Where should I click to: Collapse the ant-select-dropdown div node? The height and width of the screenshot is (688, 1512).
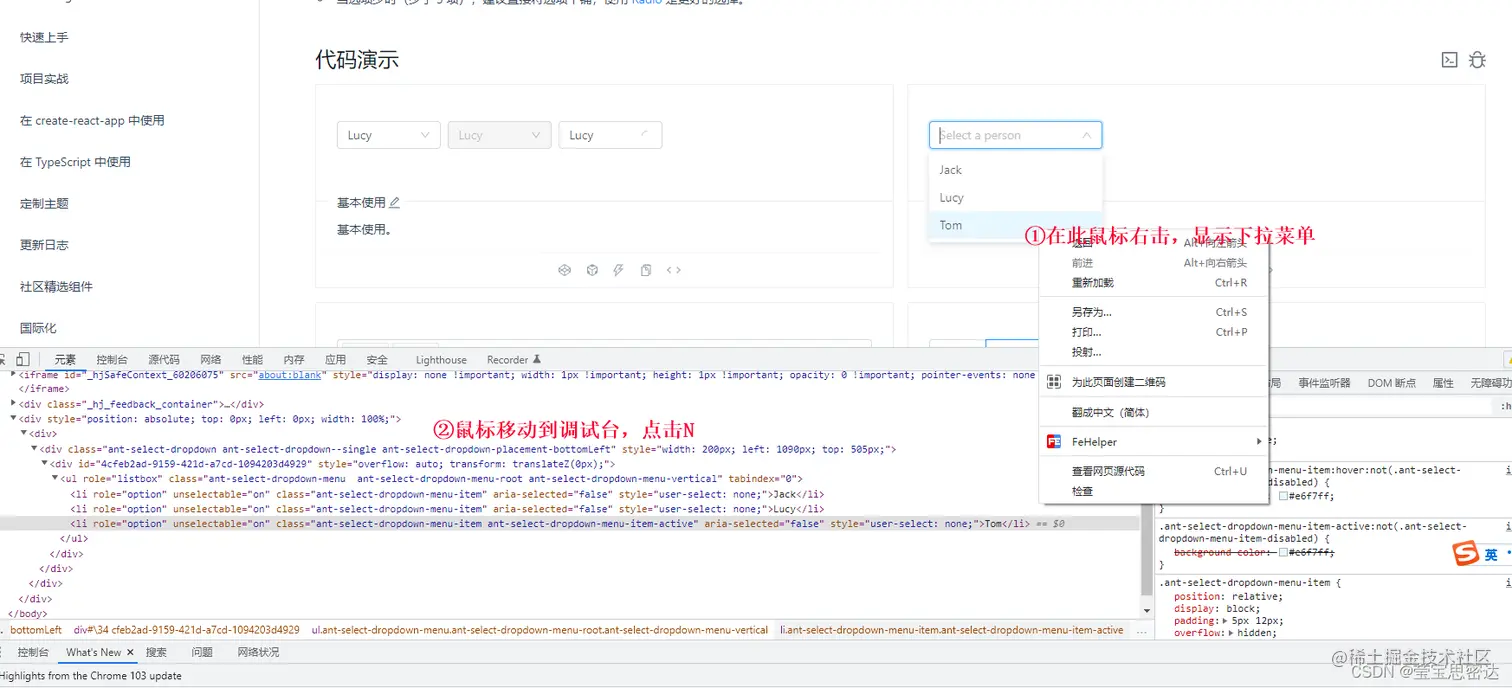pyautogui.click(x=34, y=449)
